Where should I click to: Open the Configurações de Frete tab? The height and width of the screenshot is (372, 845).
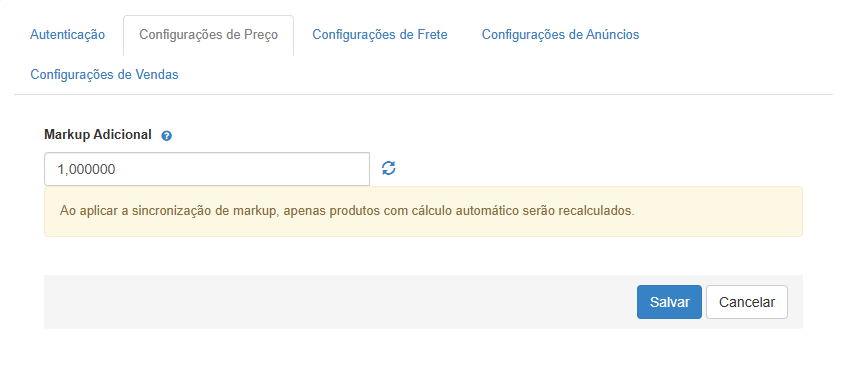click(380, 35)
